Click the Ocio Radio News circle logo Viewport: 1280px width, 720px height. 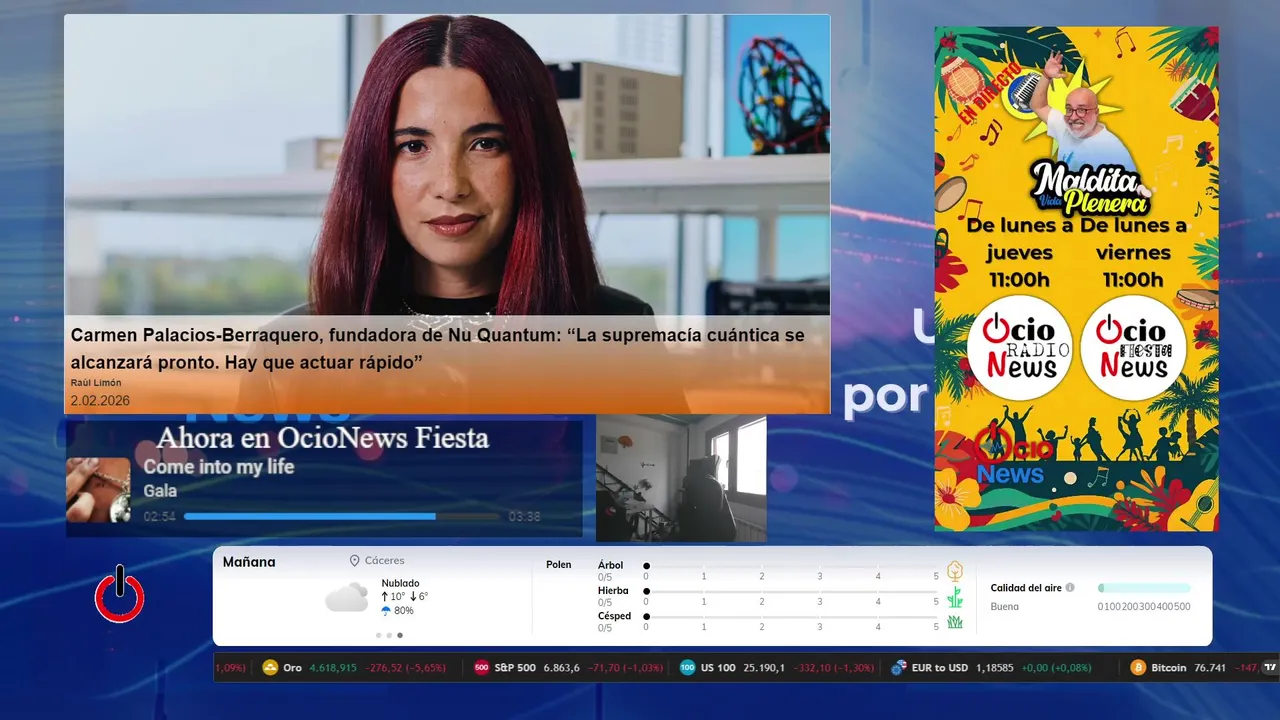[x=1019, y=348]
